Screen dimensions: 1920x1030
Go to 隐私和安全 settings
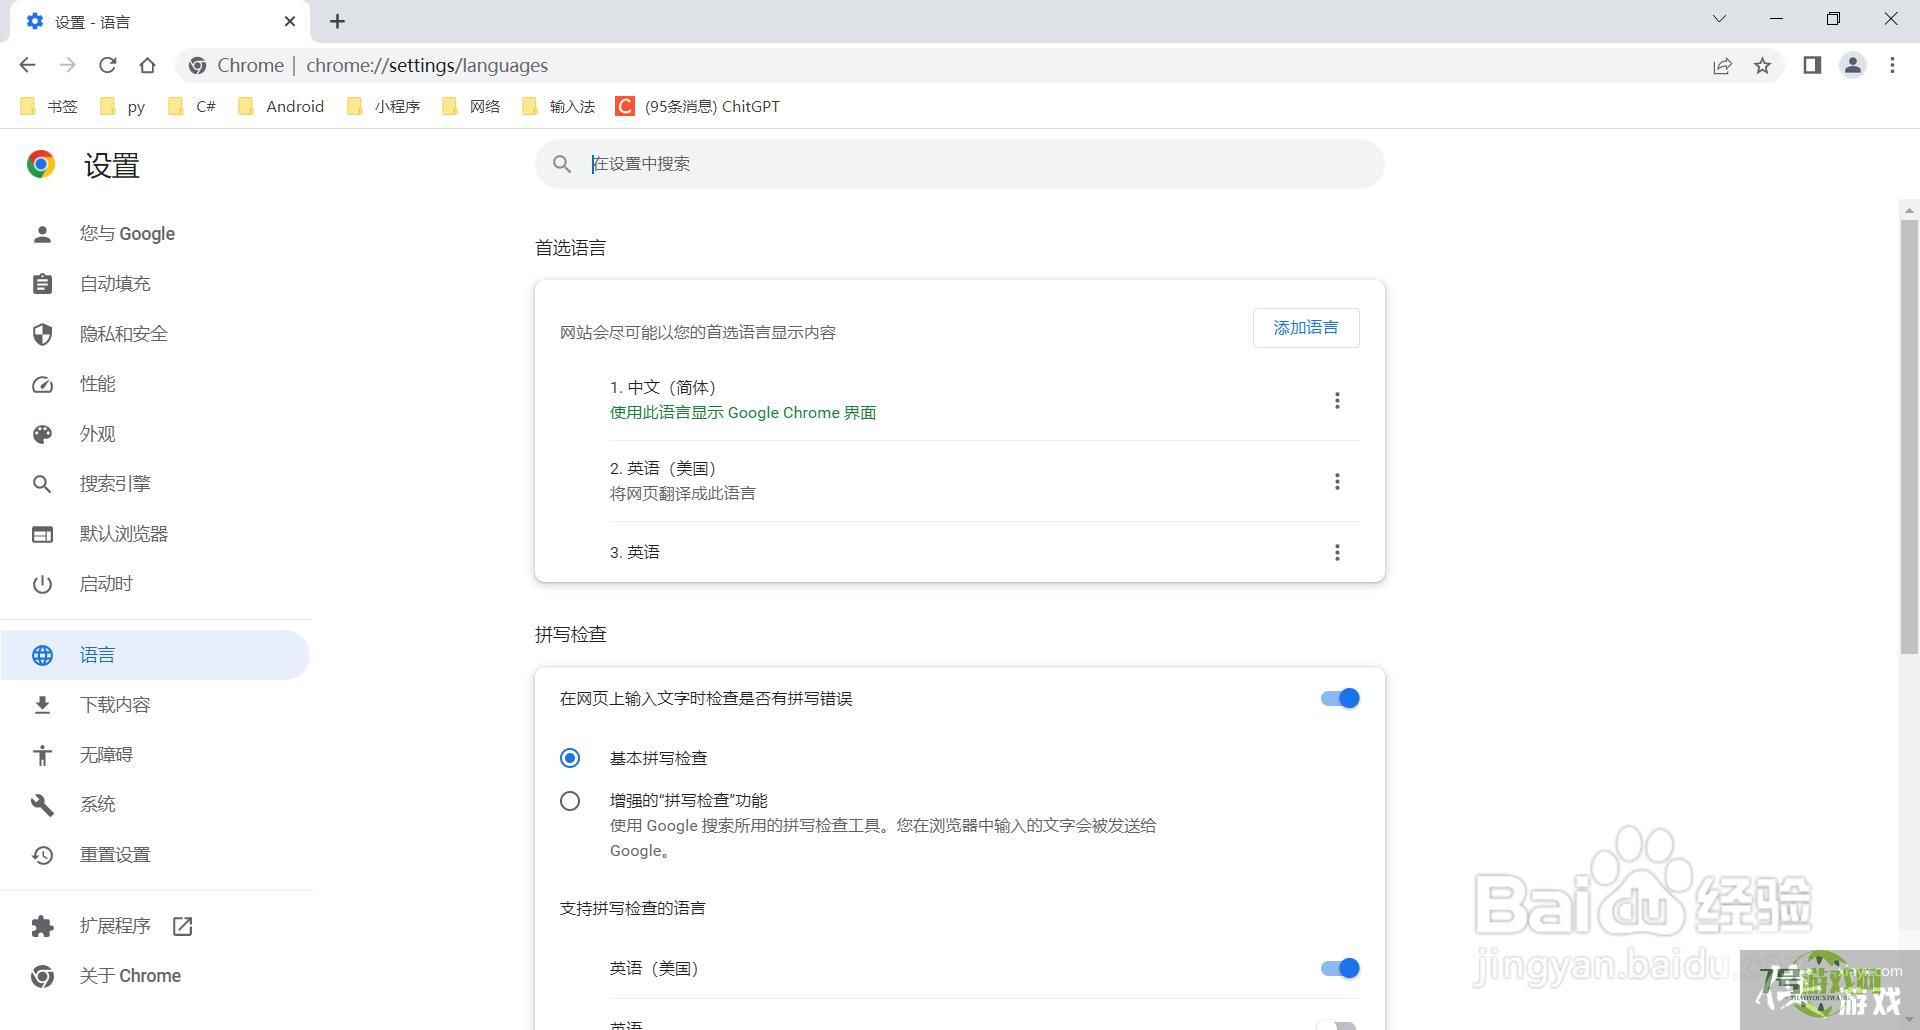[x=156, y=334]
